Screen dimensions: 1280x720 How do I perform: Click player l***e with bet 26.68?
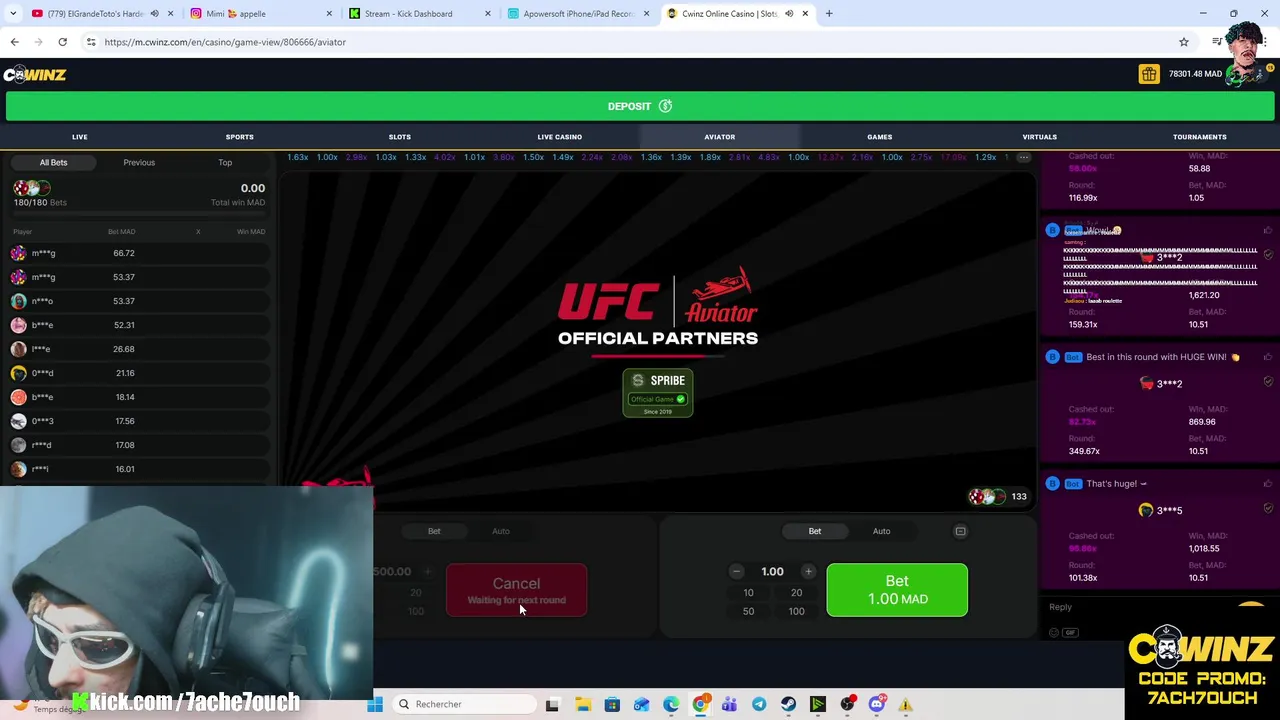coord(139,349)
